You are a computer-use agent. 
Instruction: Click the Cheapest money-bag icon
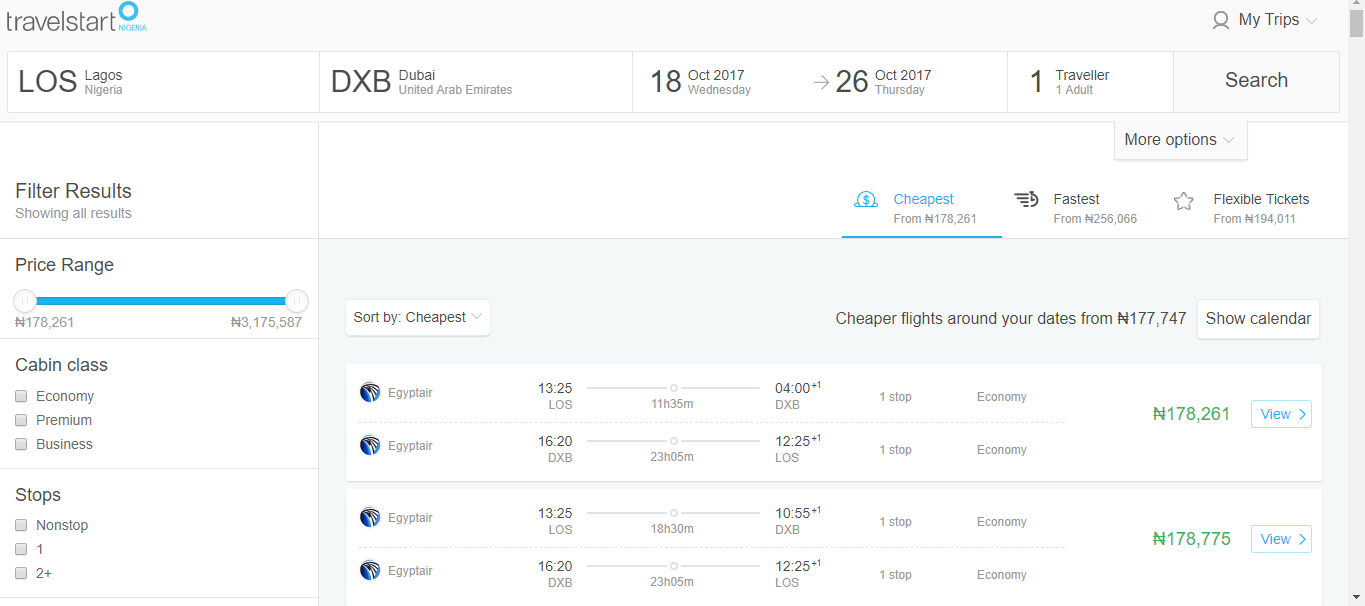pos(866,200)
